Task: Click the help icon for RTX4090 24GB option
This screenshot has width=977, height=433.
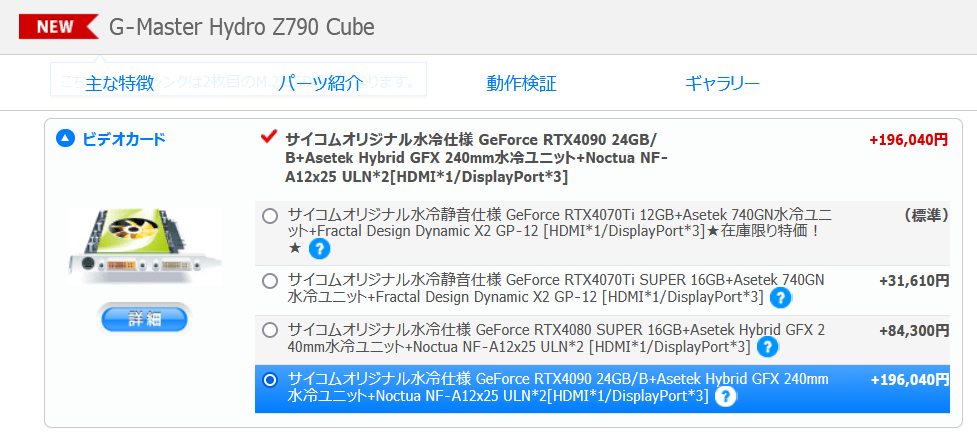Action: coord(725,396)
